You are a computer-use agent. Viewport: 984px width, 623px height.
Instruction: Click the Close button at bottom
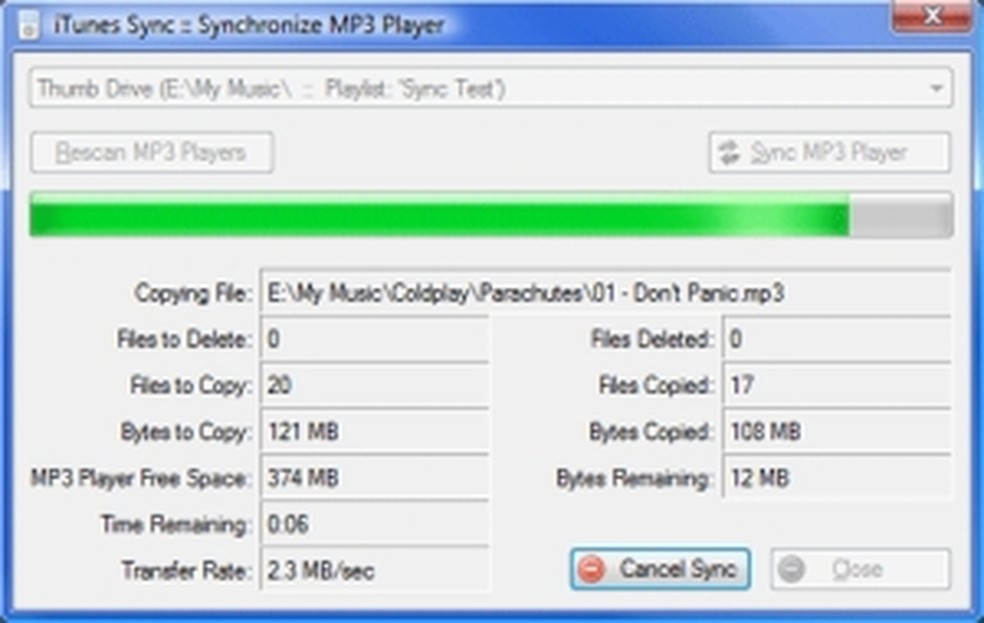pos(860,569)
